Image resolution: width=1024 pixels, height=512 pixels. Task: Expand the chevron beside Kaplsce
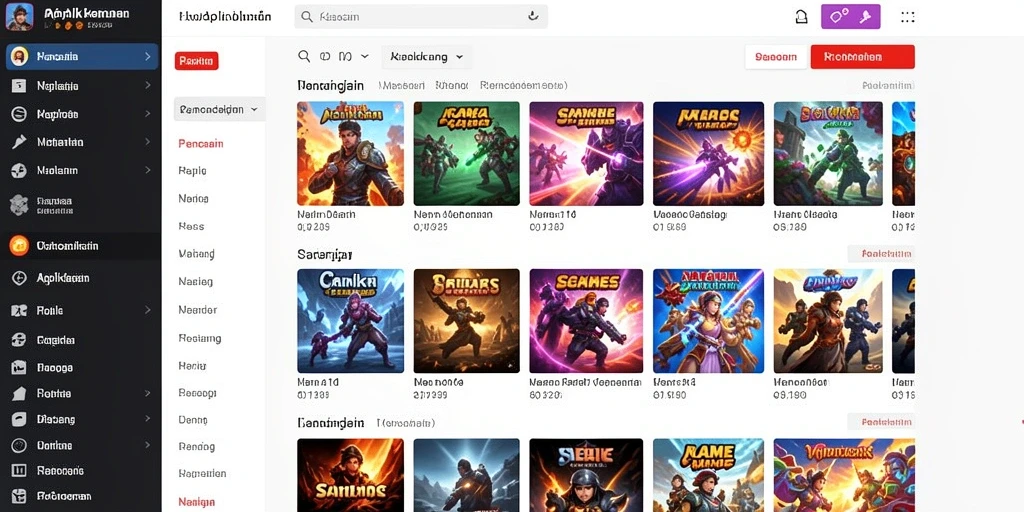point(148,114)
